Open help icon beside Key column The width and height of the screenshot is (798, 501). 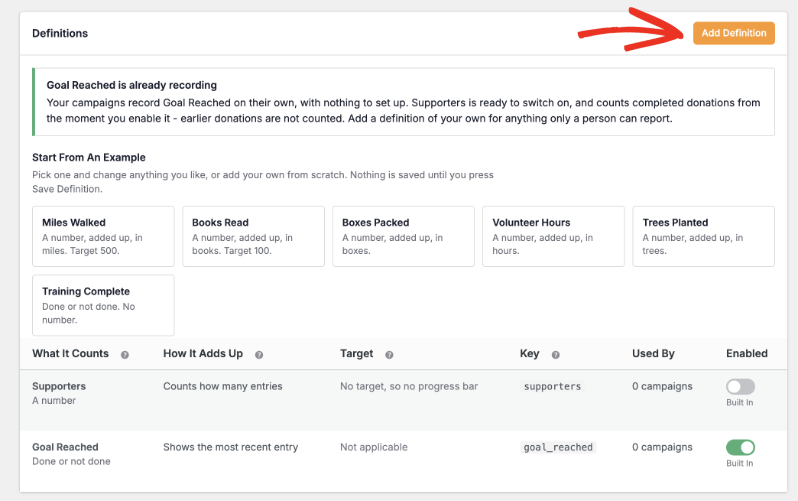coord(556,355)
